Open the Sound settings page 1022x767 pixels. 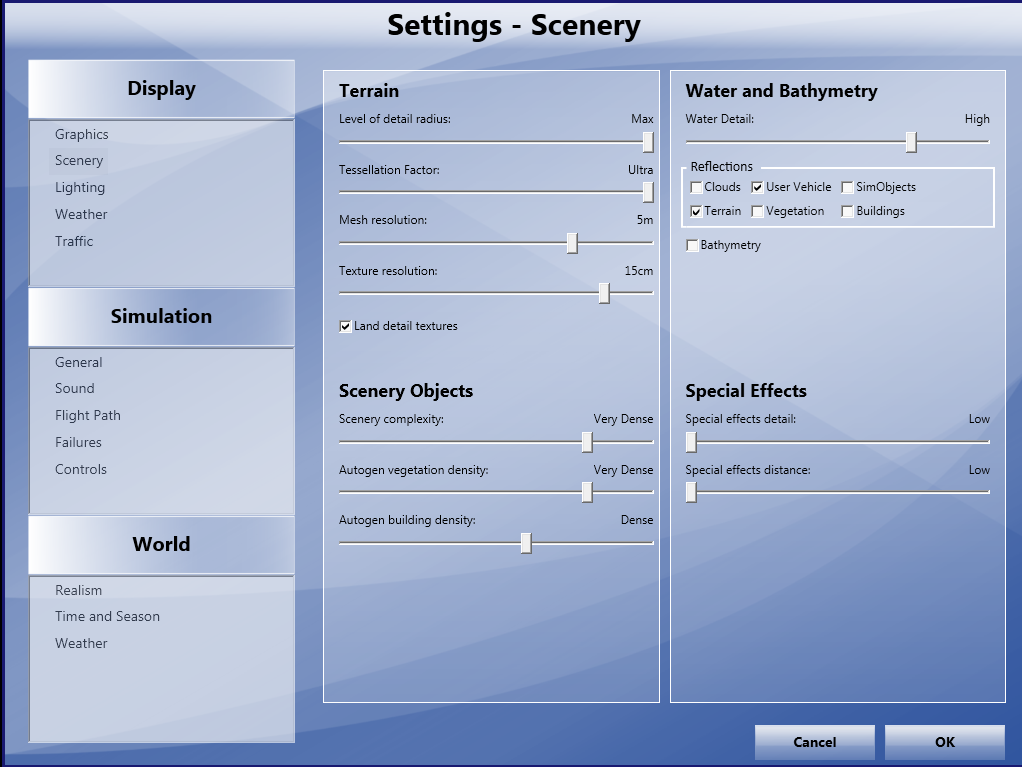tap(74, 388)
